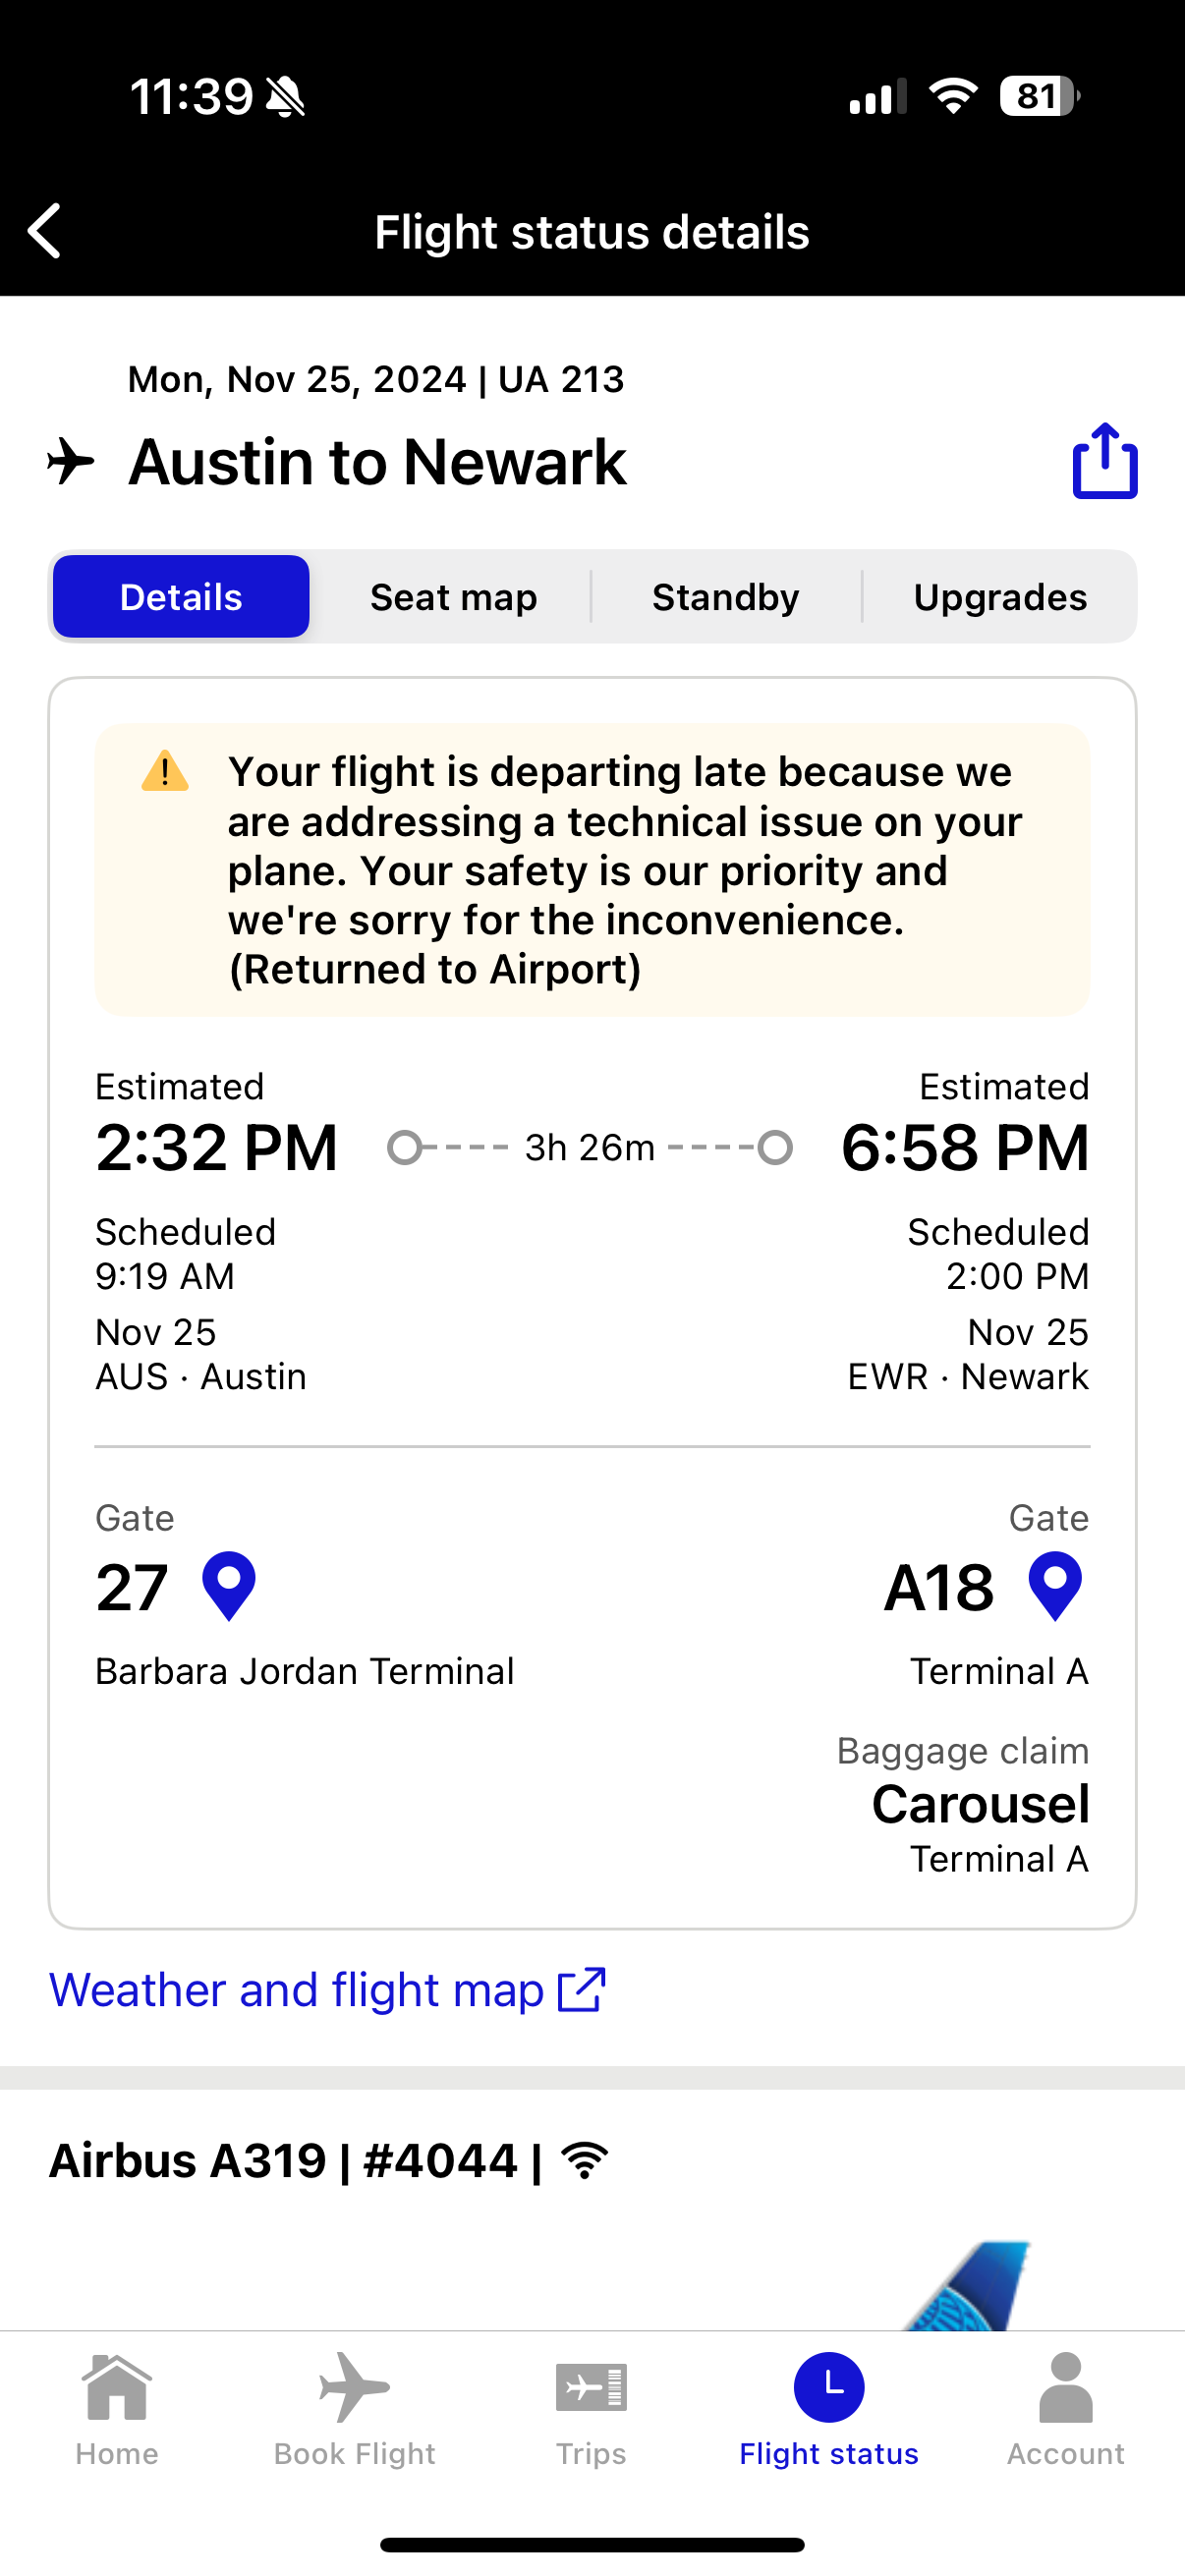Open the Account profile icon

(x=1065, y=2408)
